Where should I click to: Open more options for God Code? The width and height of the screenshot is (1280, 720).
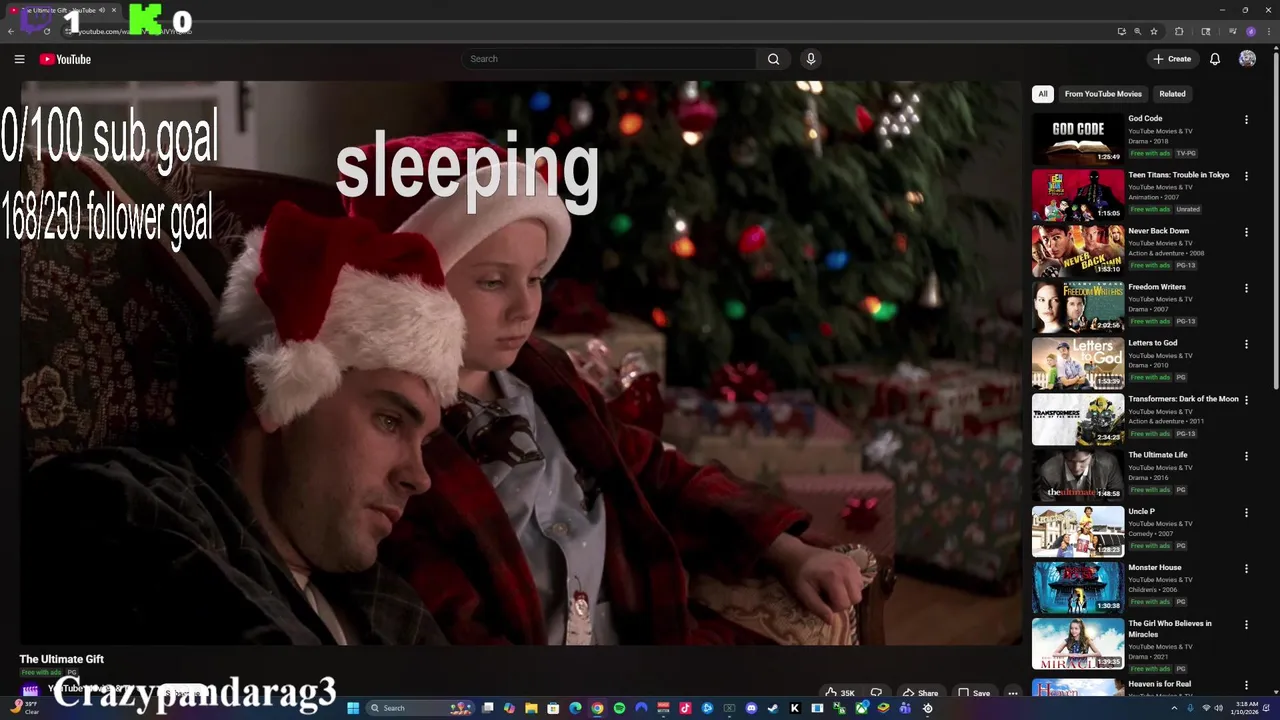(x=1246, y=120)
